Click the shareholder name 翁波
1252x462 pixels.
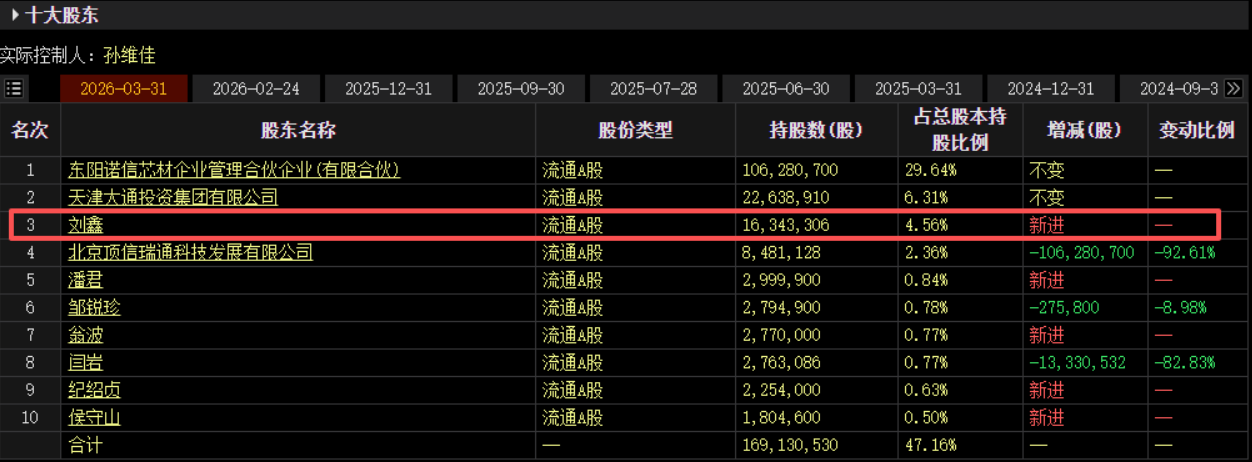(86, 335)
